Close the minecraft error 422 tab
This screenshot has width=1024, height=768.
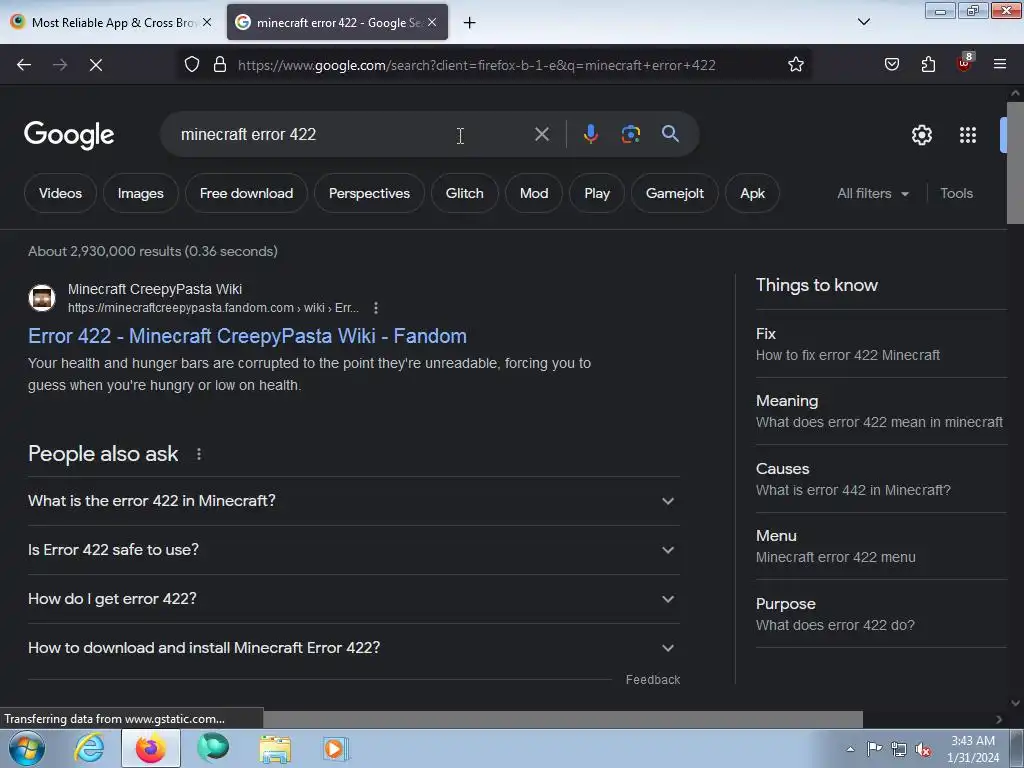[432, 22]
